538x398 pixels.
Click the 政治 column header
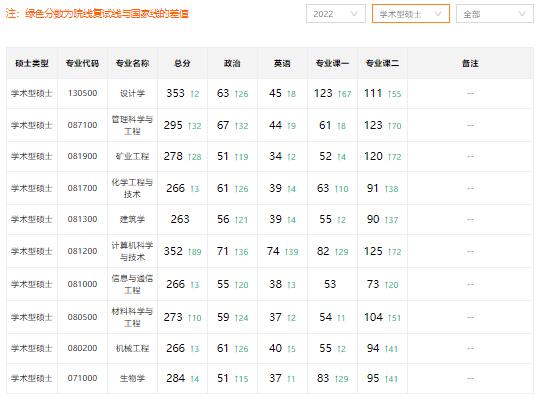click(x=232, y=63)
